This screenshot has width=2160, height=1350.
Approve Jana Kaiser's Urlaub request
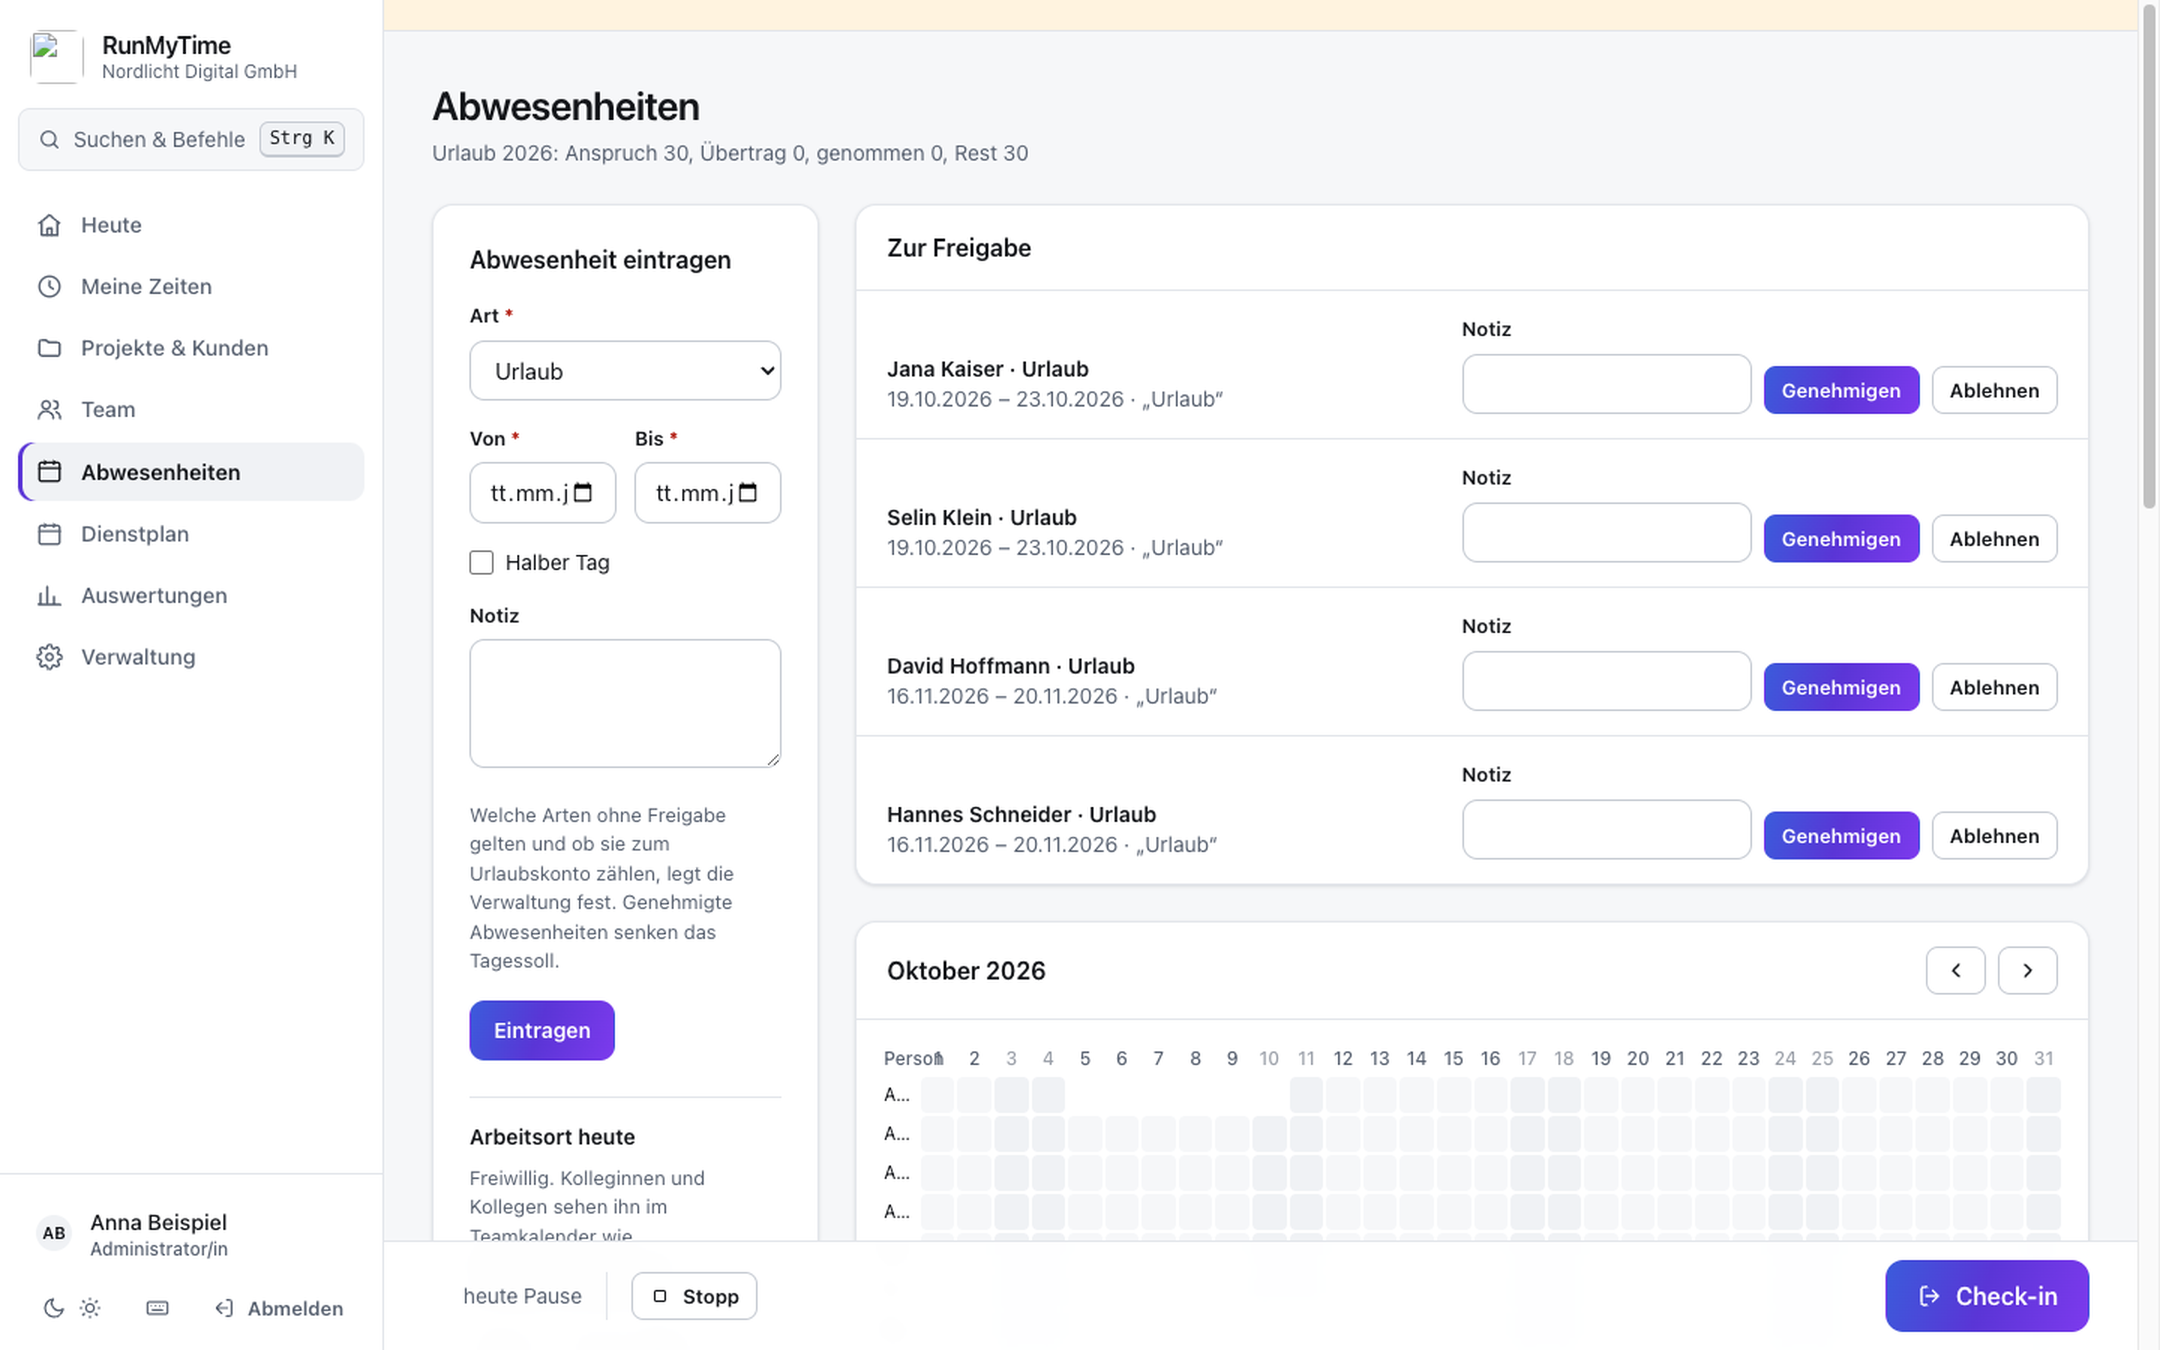(x=1841, y=390)
